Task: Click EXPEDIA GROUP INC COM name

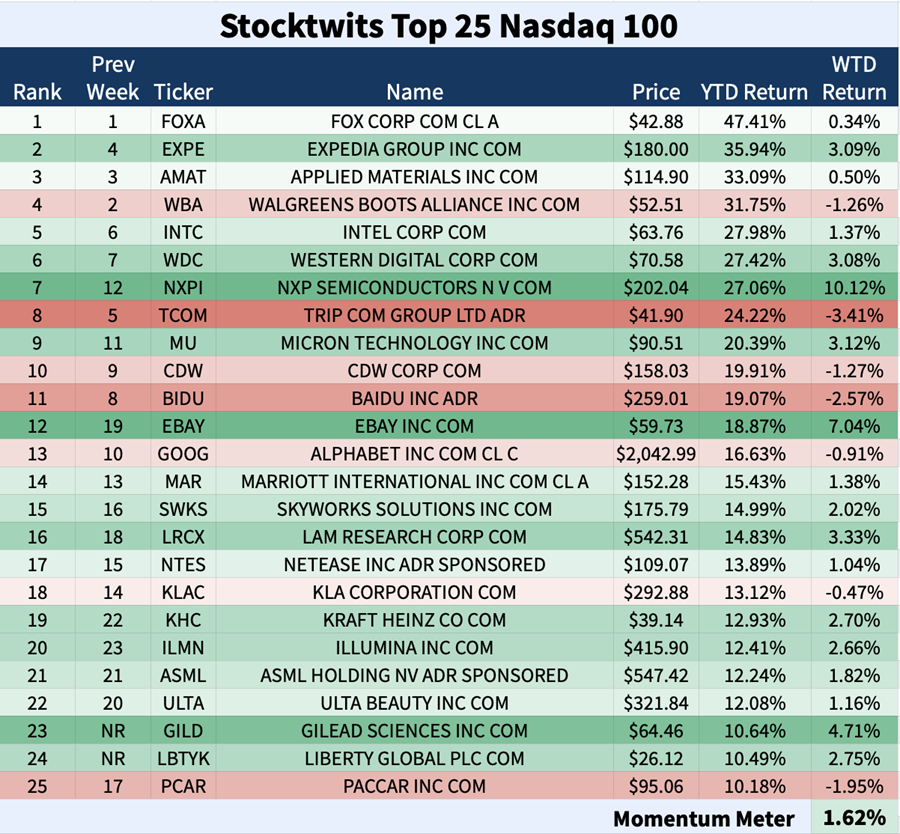Action: (414, 149)
